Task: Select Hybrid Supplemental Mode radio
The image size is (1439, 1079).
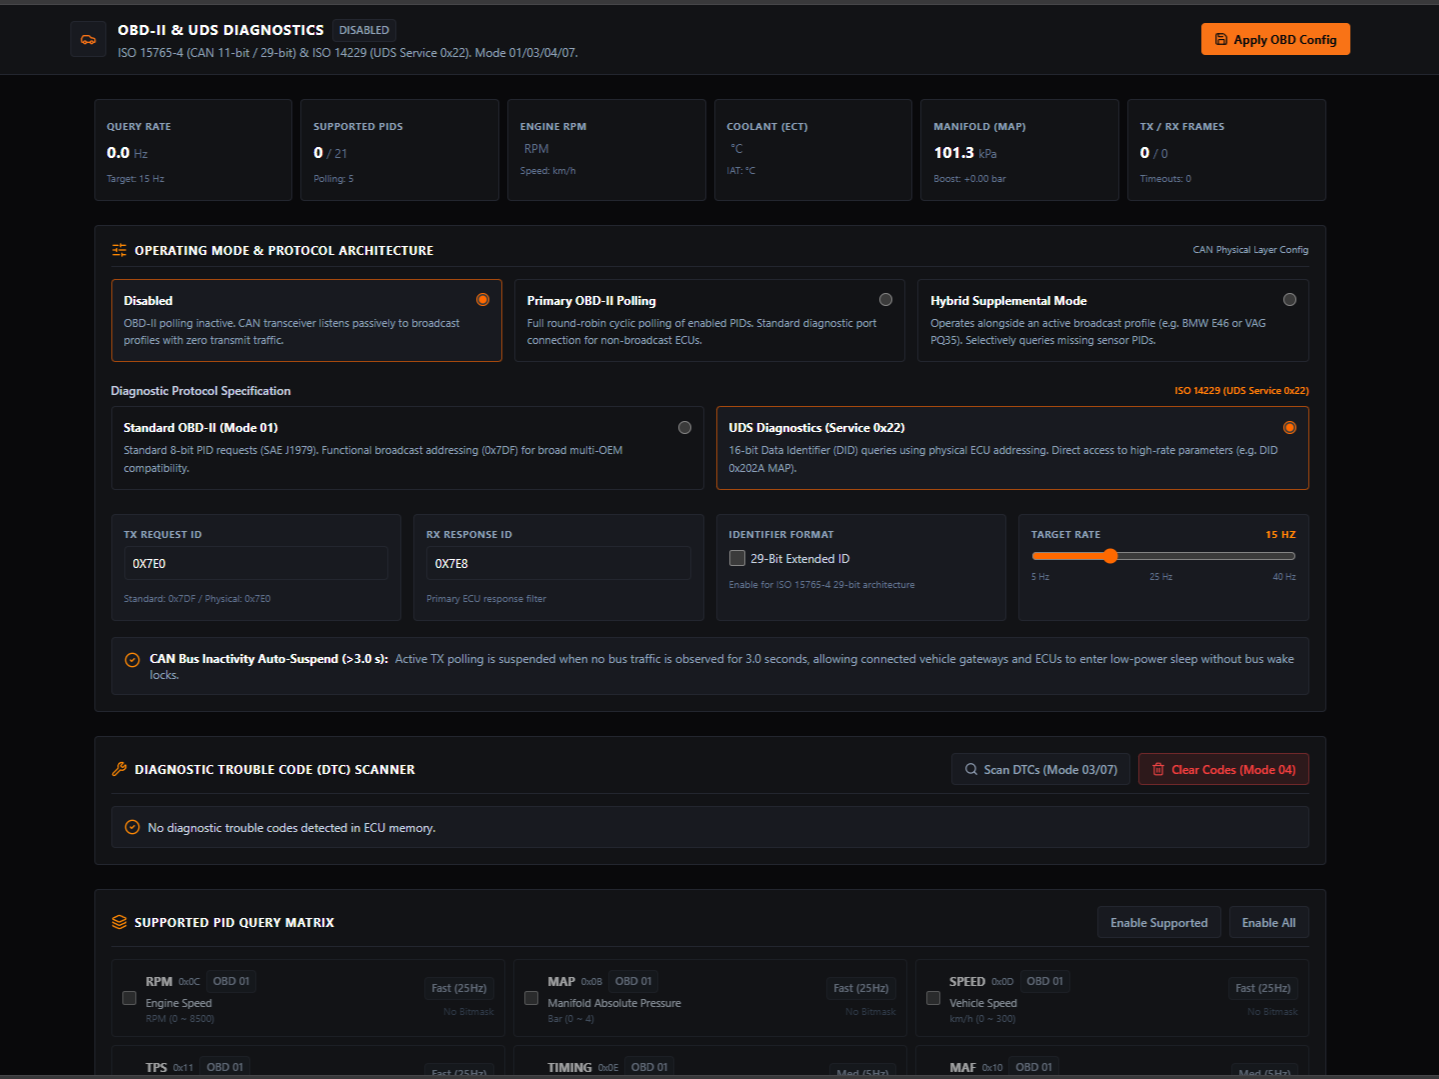Action: [1290, 300]
